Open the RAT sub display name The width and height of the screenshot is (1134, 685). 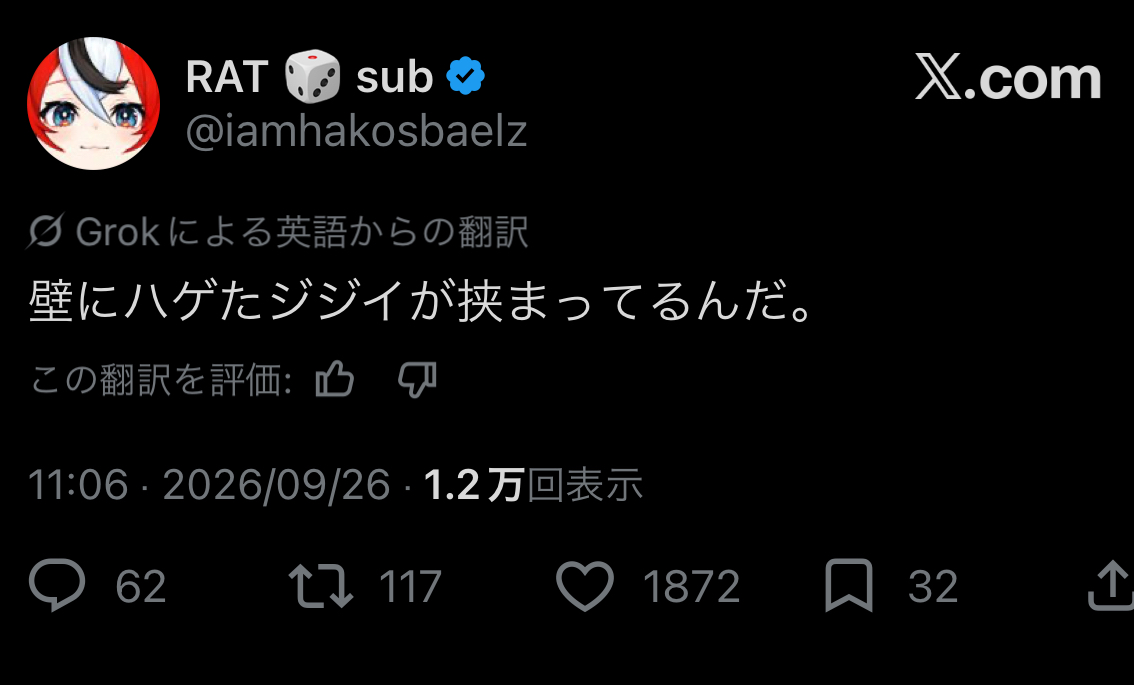pos(310,76)
